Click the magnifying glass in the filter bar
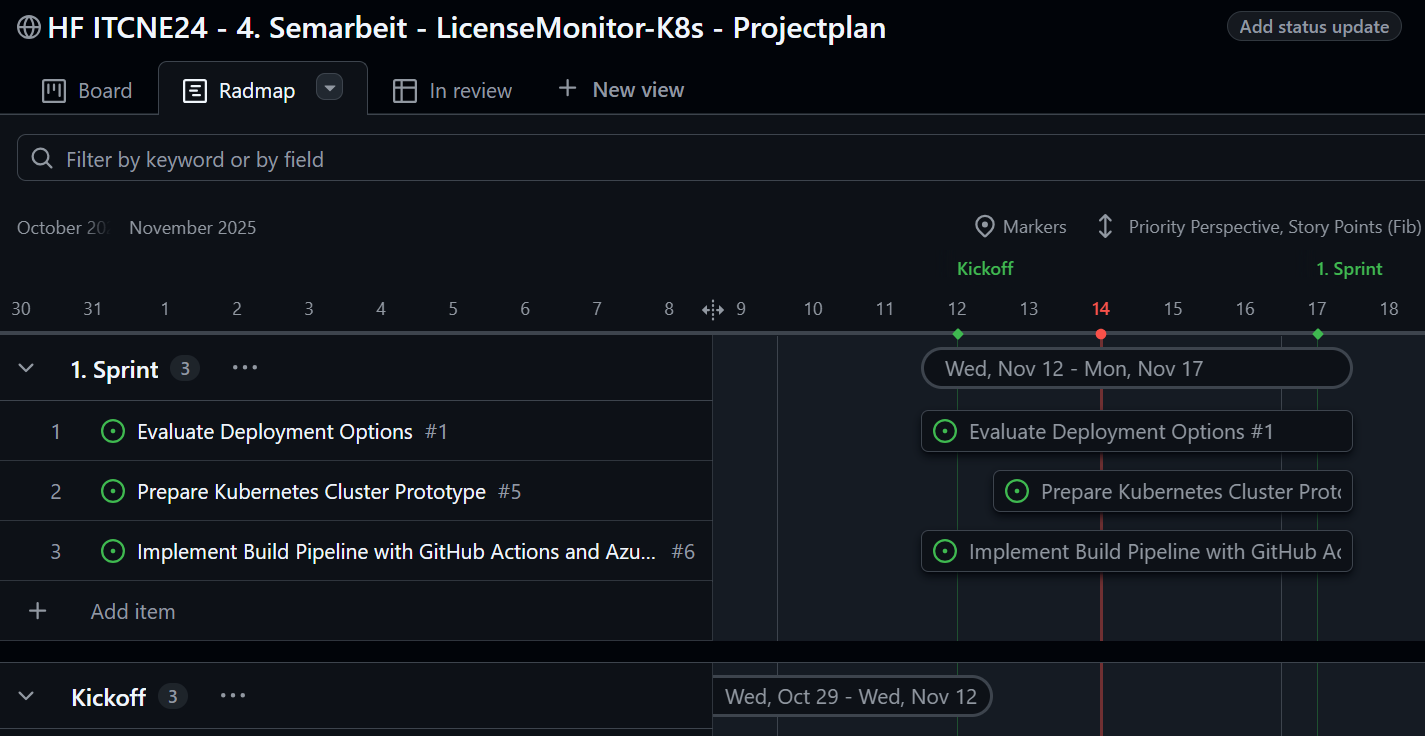Screen dimensions: 1425x736 point(41,156)
